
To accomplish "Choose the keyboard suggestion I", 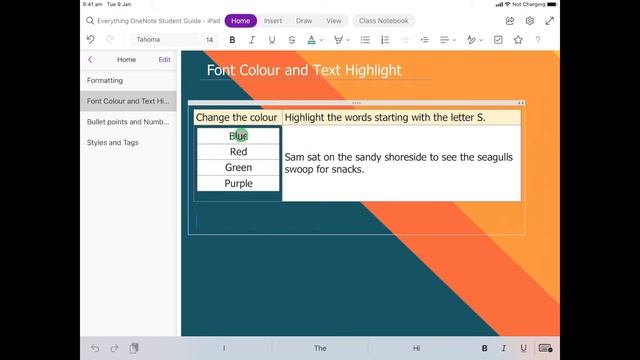I will [x=224, y=348].
